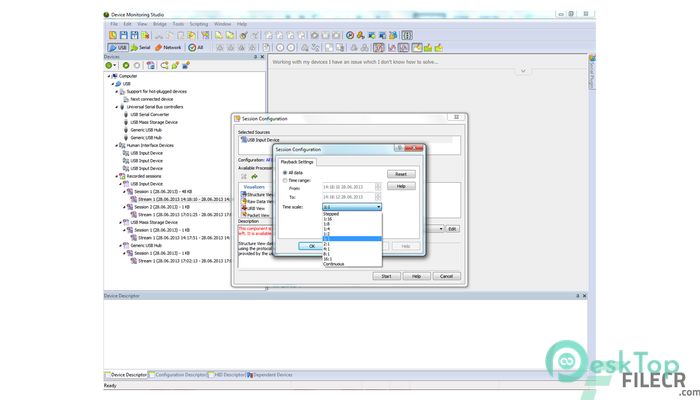The image size is (700, 400).
Task: Click the Edit button in Session Configuration
Action: pos(452,229)
